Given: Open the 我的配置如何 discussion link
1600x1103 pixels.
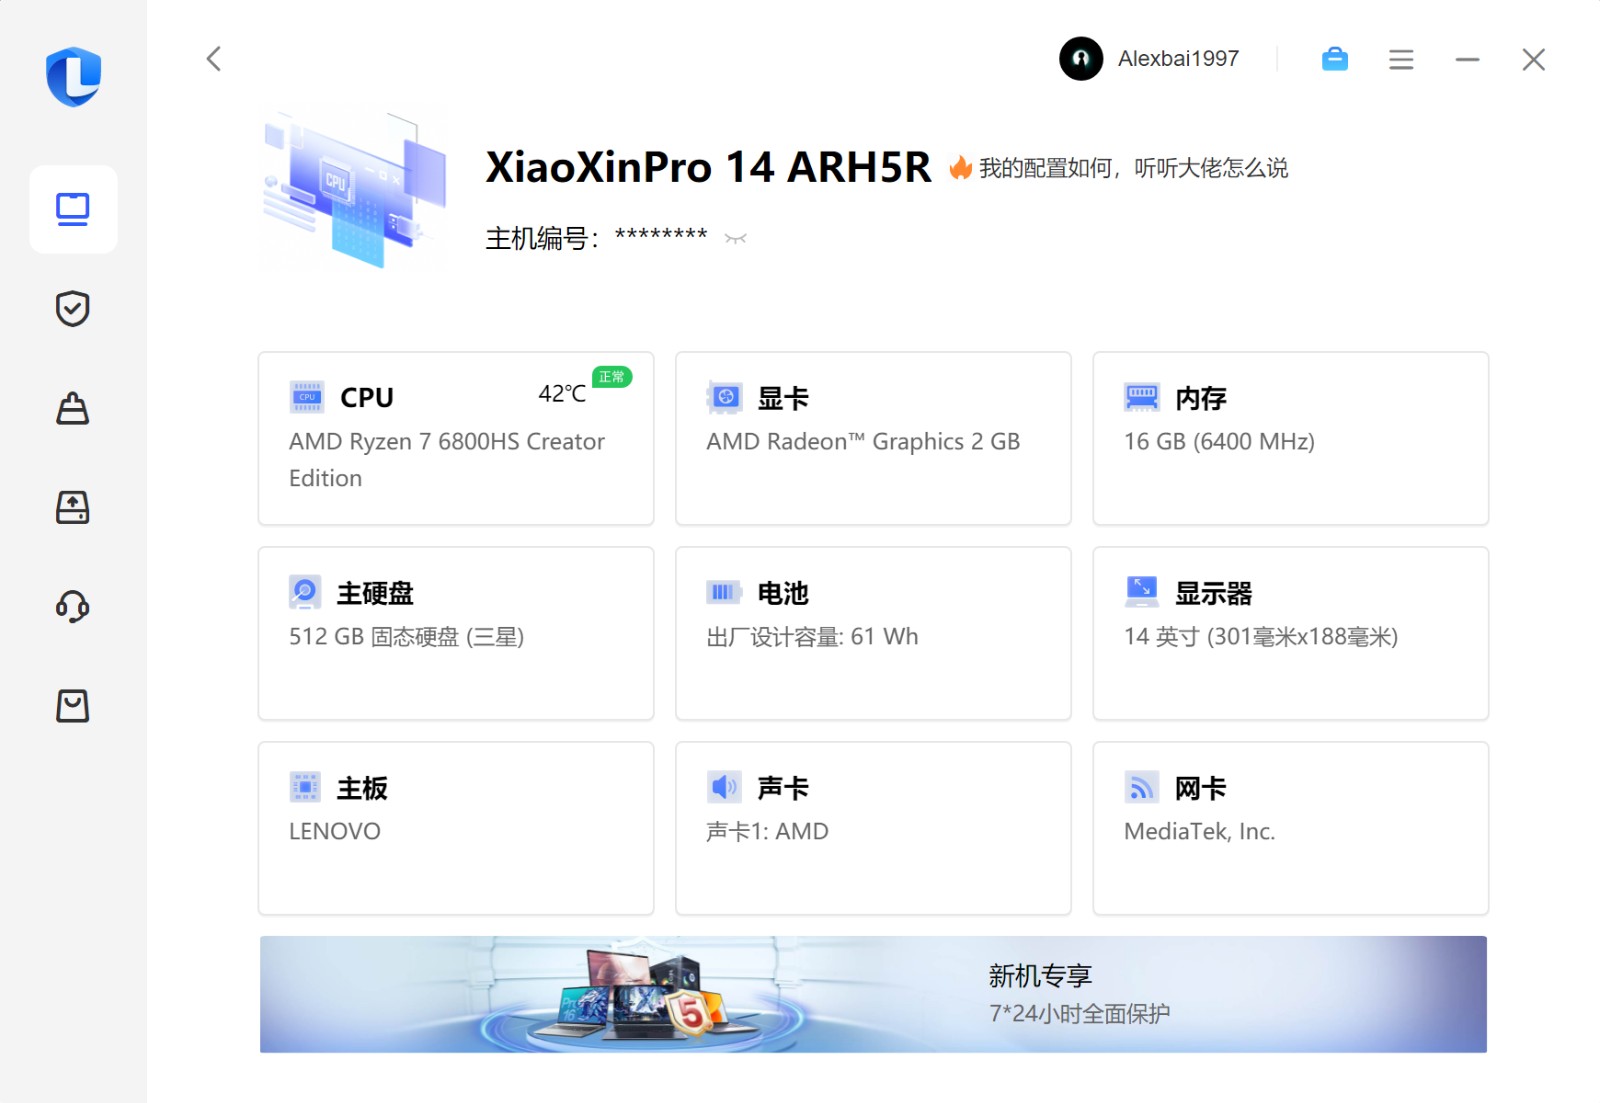Looking at the screenshot, I should [x=1133, y=168].
